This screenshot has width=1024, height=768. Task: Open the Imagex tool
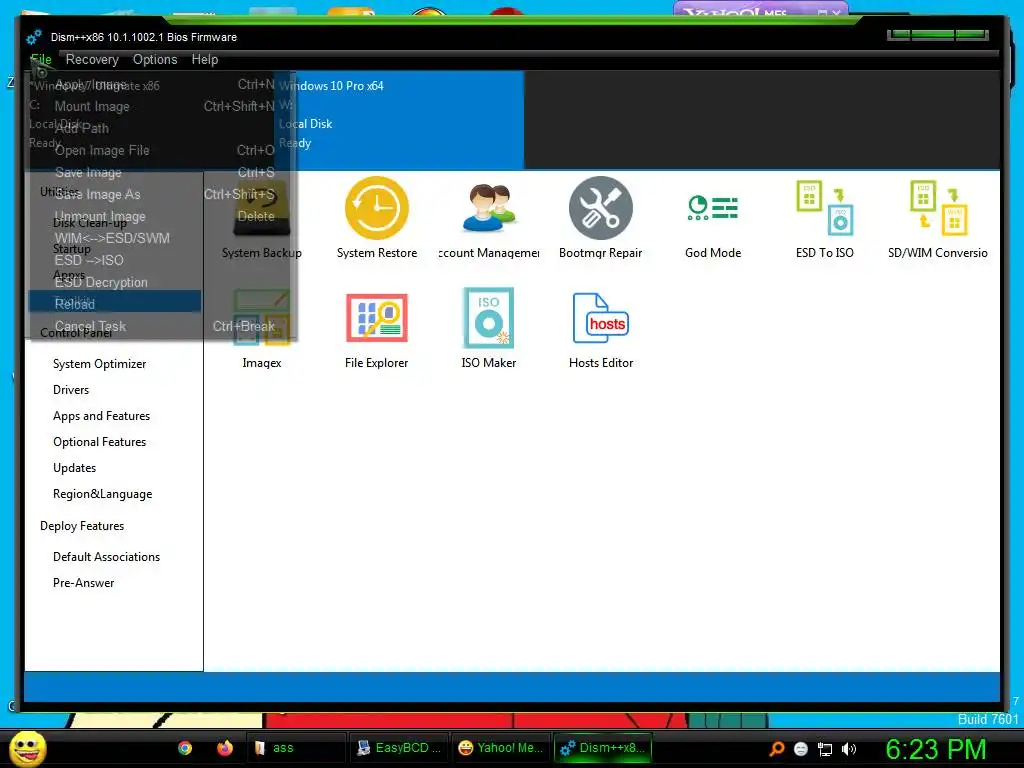[262, 329]
